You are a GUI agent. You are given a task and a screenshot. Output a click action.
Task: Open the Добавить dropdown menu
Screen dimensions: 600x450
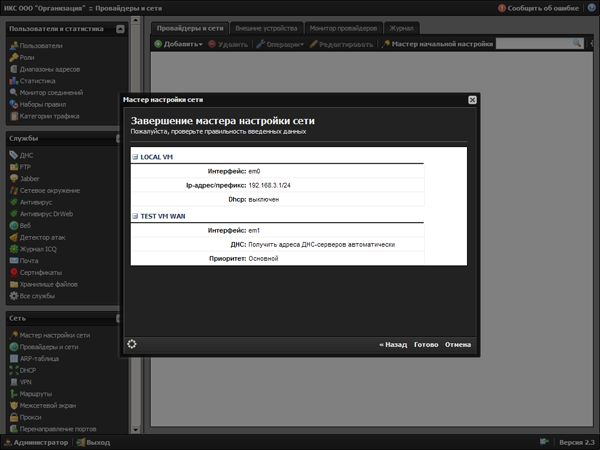178,44
